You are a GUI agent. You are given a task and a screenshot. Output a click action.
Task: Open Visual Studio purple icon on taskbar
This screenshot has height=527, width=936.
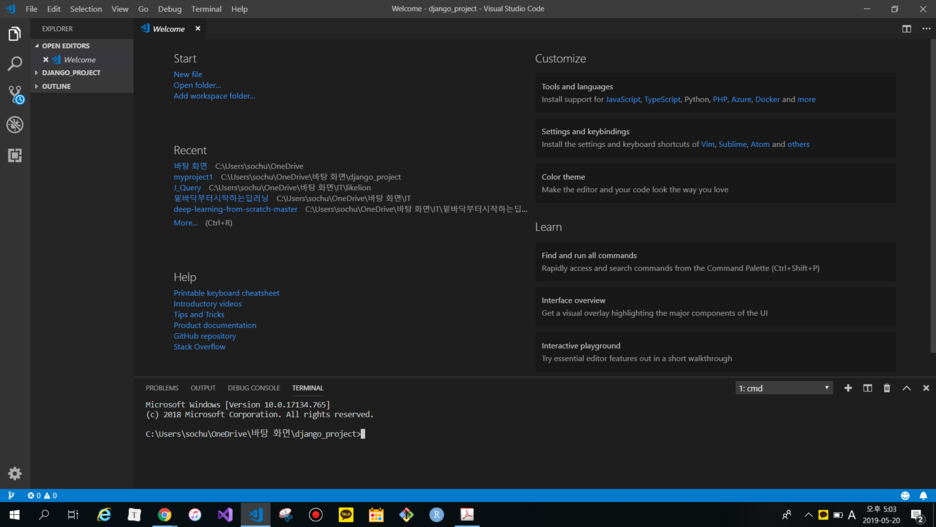(225, 514)
